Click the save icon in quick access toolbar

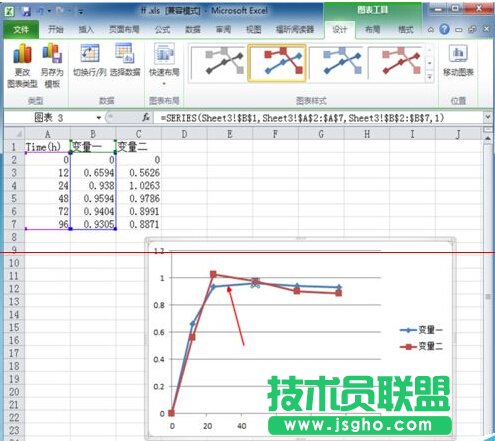[x=26, y=11]
